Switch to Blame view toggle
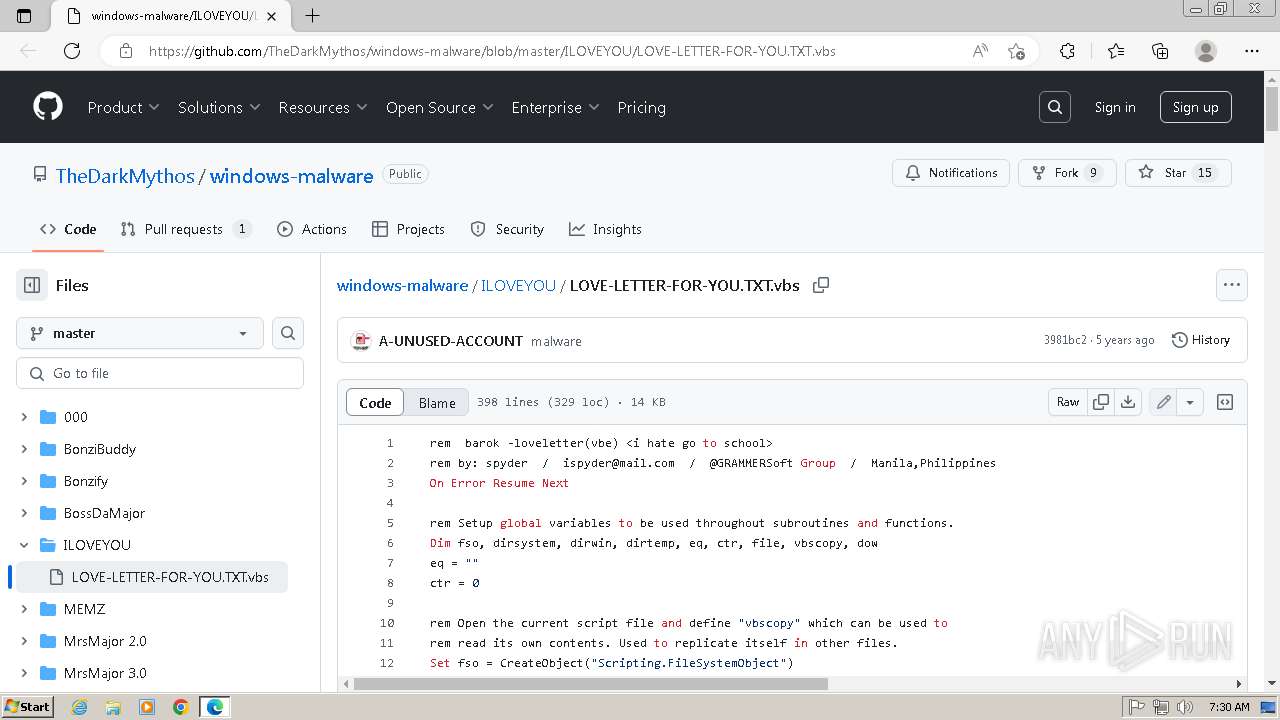The width and height of the screenshot is (1280, 720). [x=437, y=402]
